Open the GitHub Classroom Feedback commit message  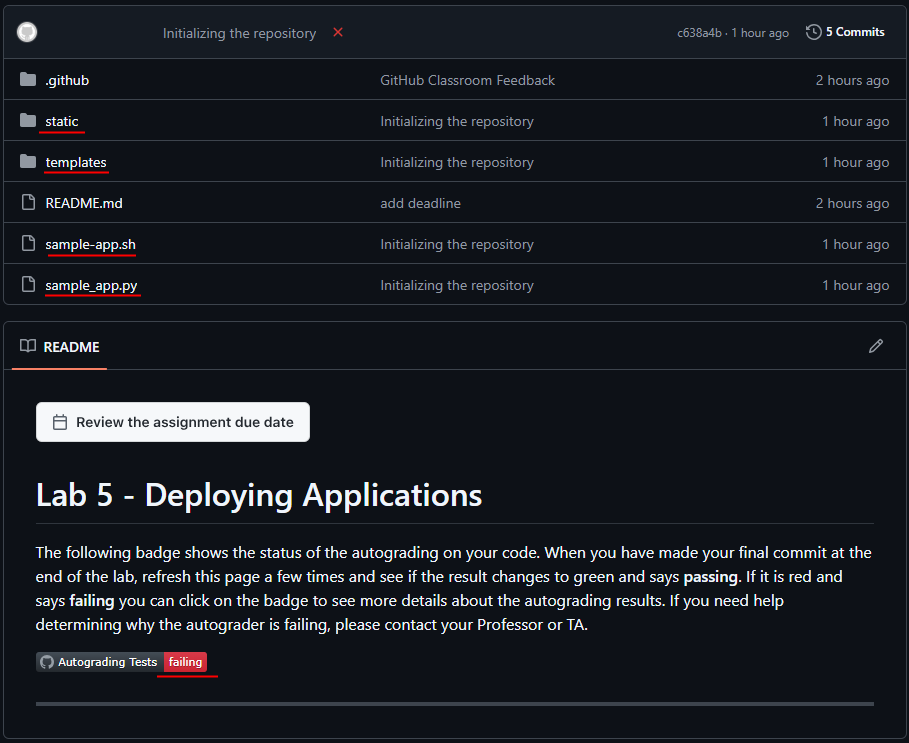click(x=467, y=80)
